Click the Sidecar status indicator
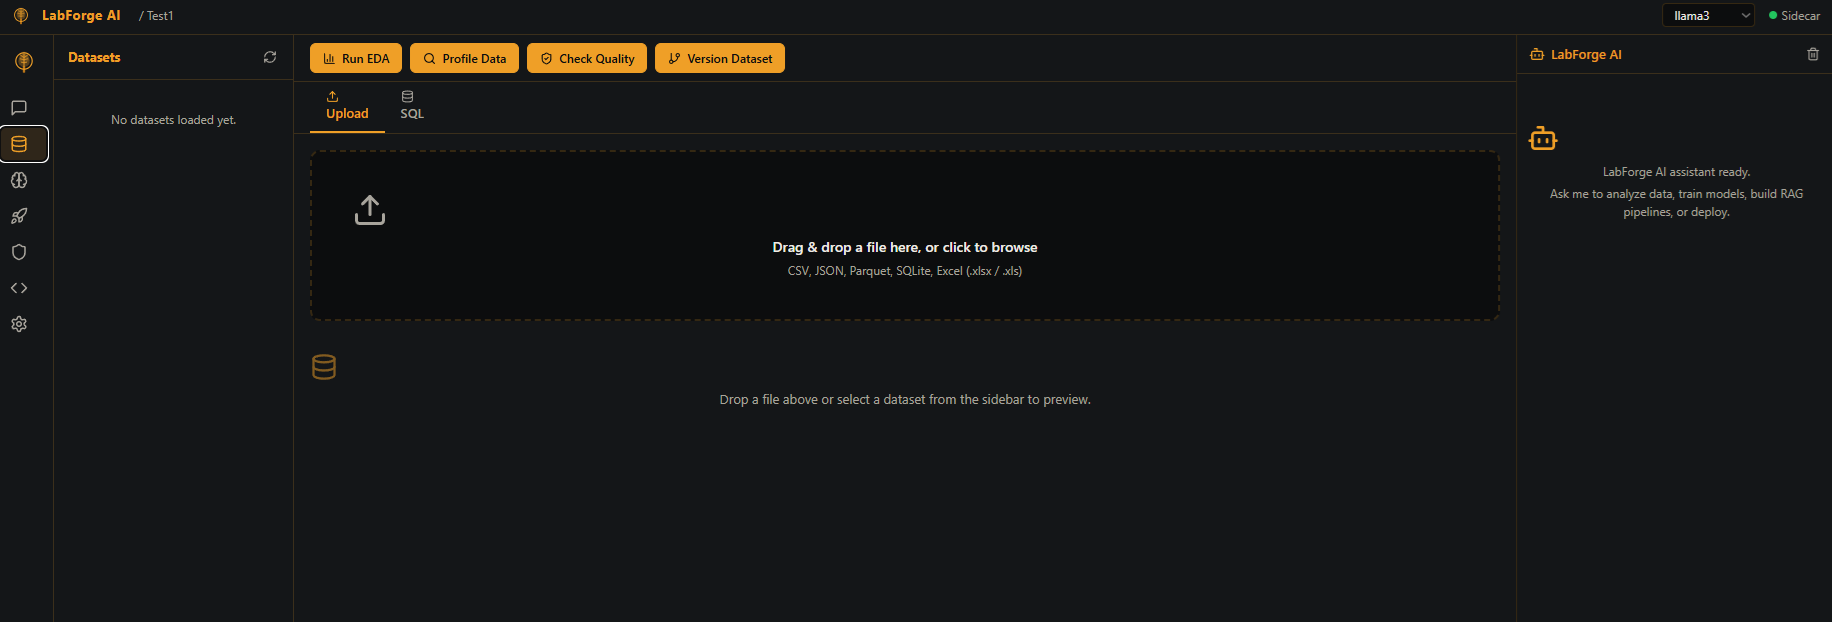1832x622 pixels. tap(1794, 16)
